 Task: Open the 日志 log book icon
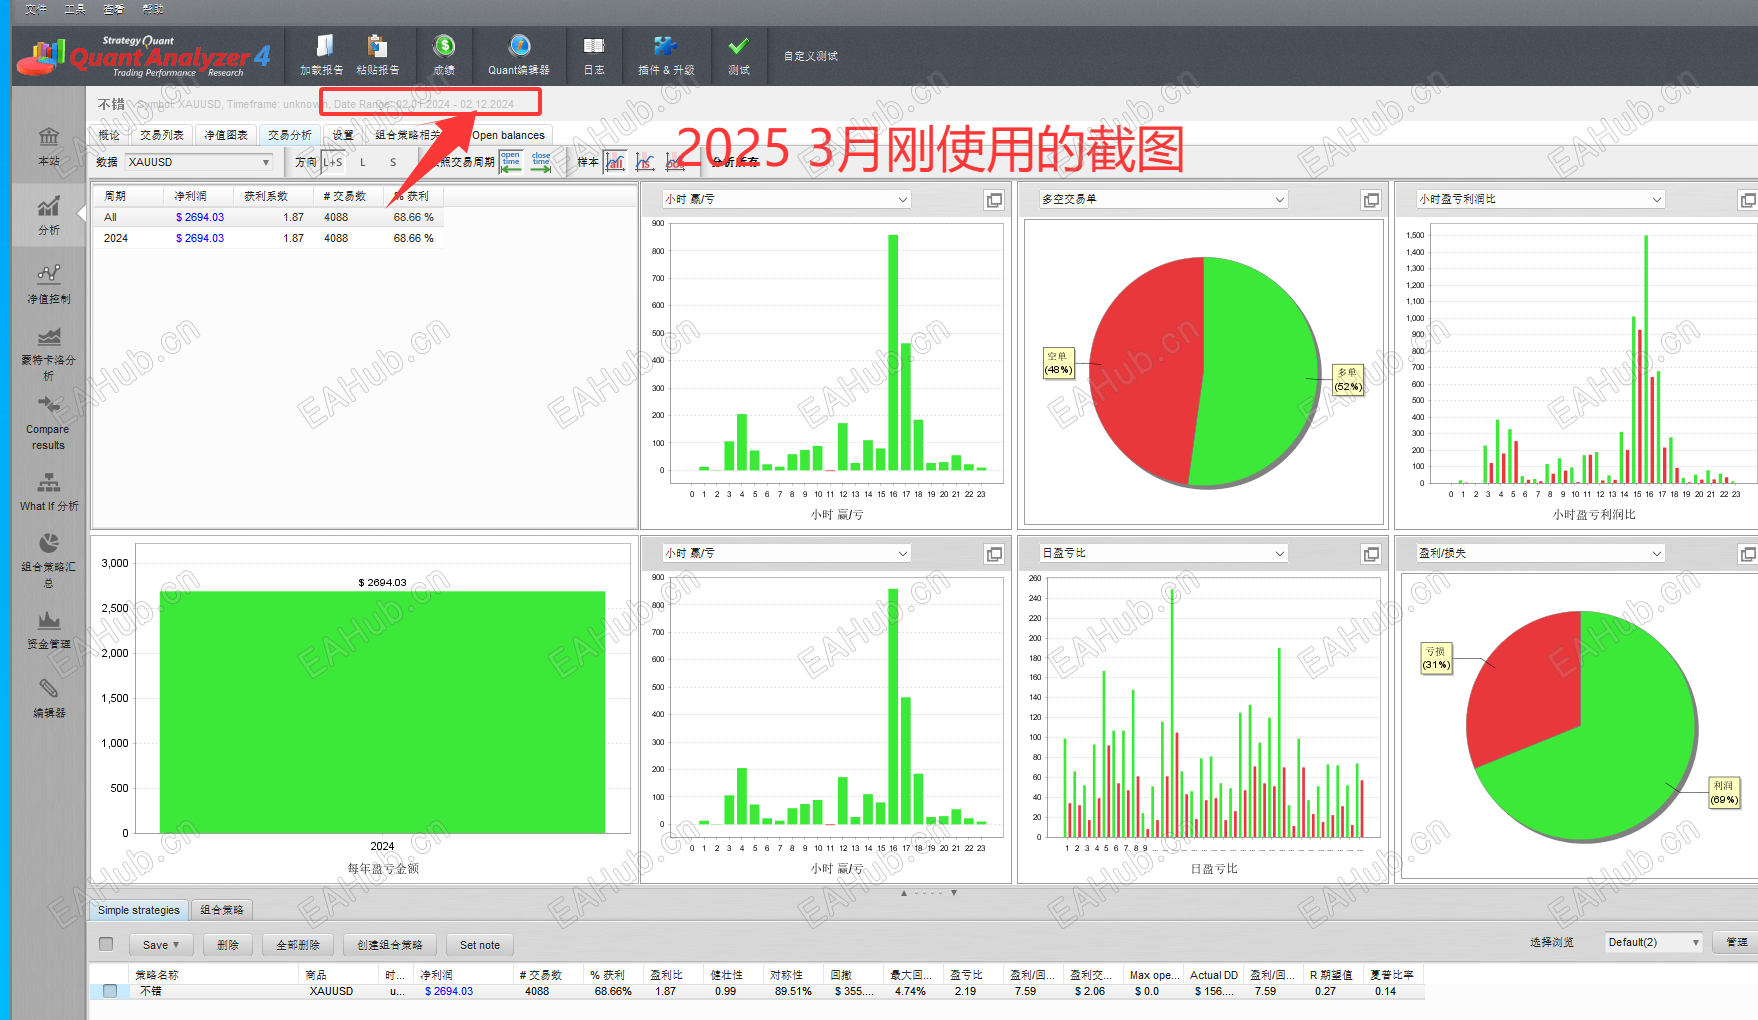(x=594, y=46)
